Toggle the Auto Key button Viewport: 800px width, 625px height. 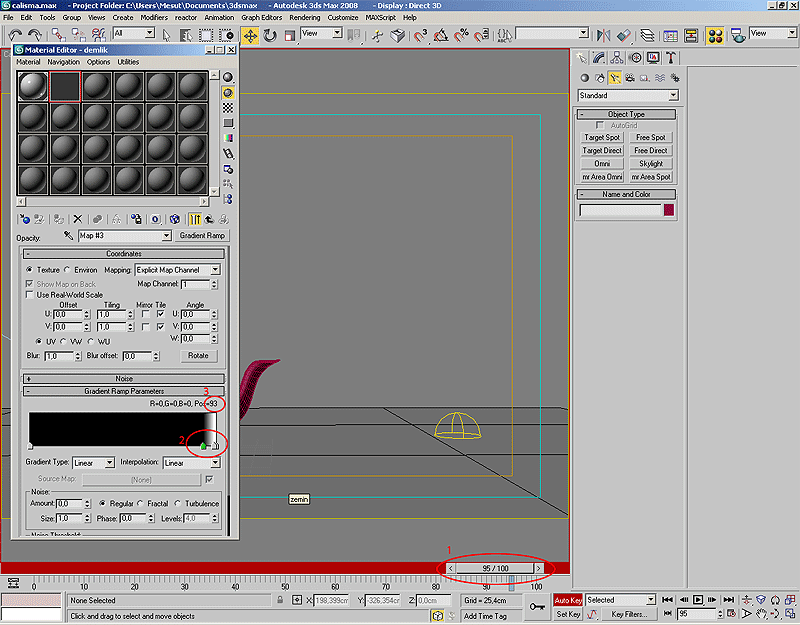pos(568,600)
